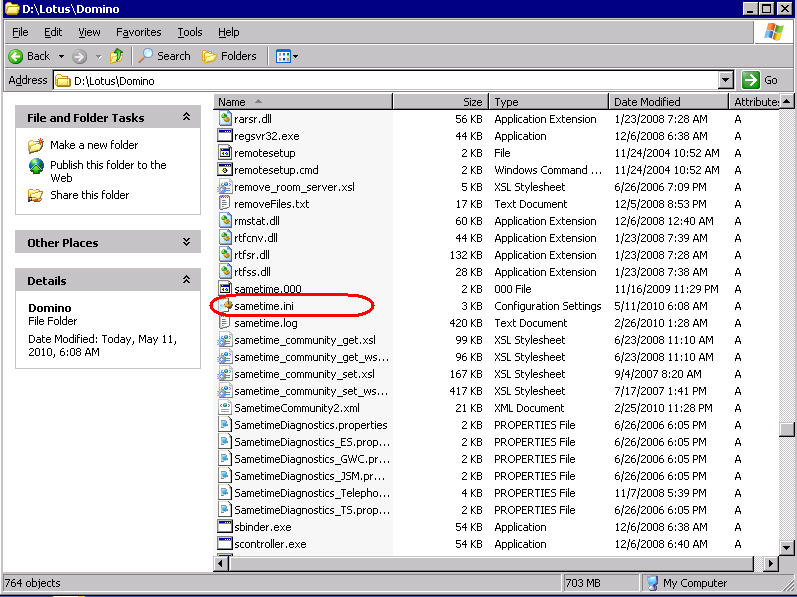This screenshot has width=797, height=597.
Task: Sort by the Date Modified column header
Action: [x=668, y=102]
